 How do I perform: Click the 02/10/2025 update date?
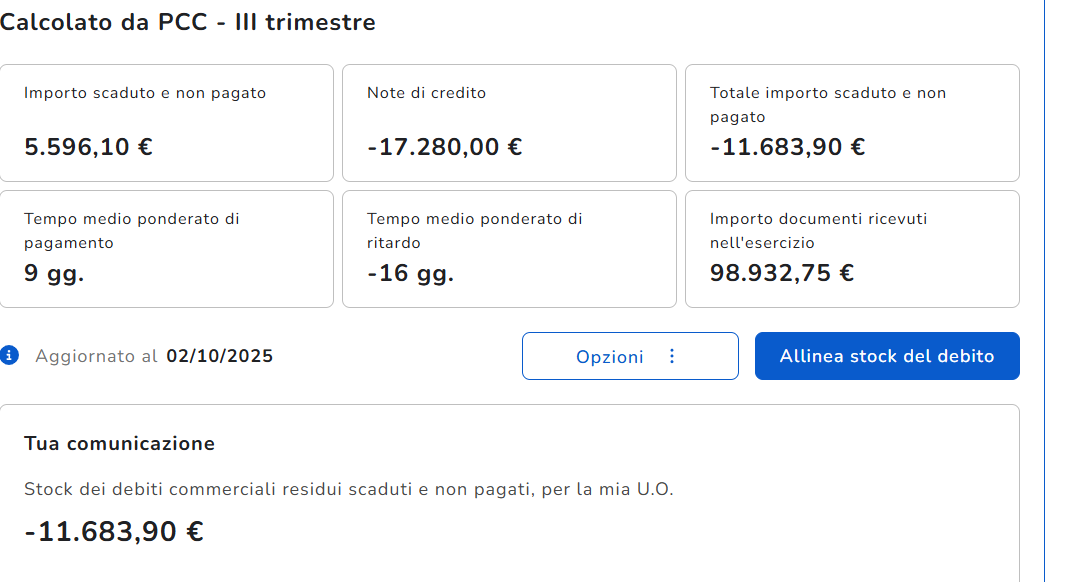click(x=219, y=356)
